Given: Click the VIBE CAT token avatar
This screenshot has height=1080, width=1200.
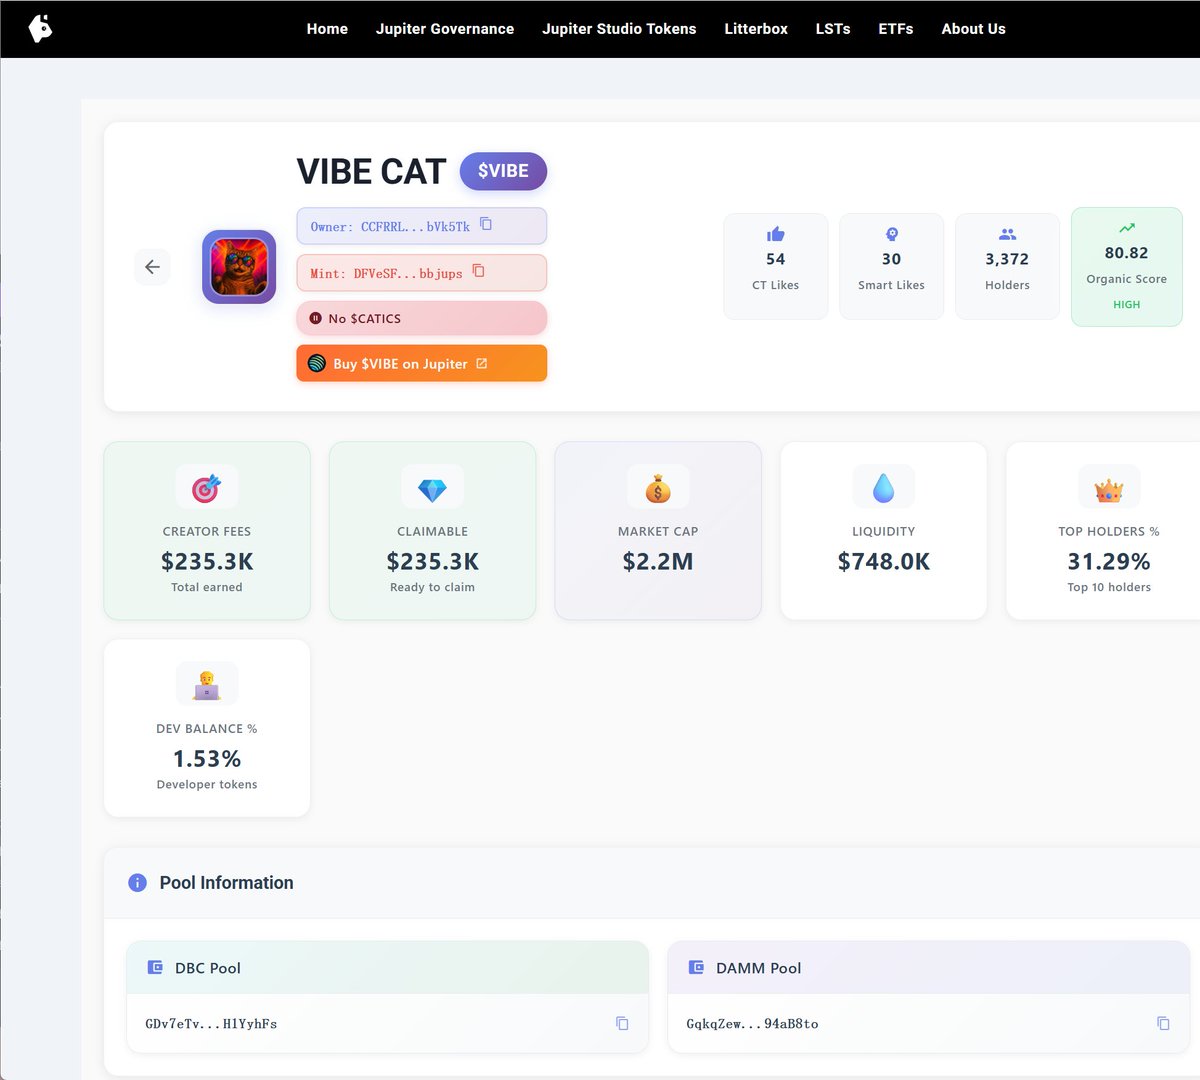Looking at the screenshot, I should 239,267.
